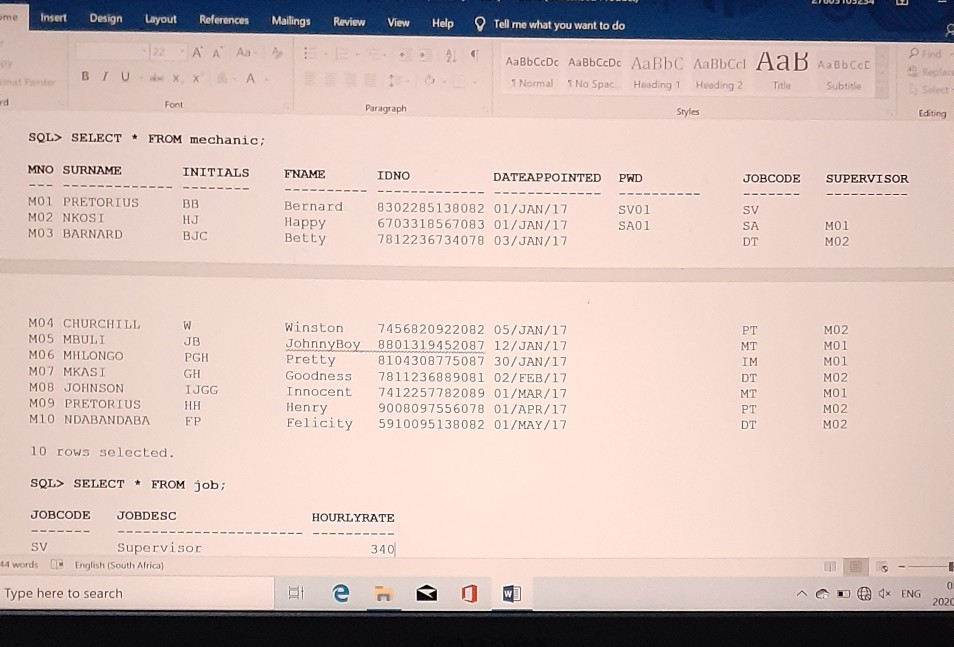This screenshot has height=647, width=954.
Task: Toggle bold formatting in the Font group
Action: point(85,77)
